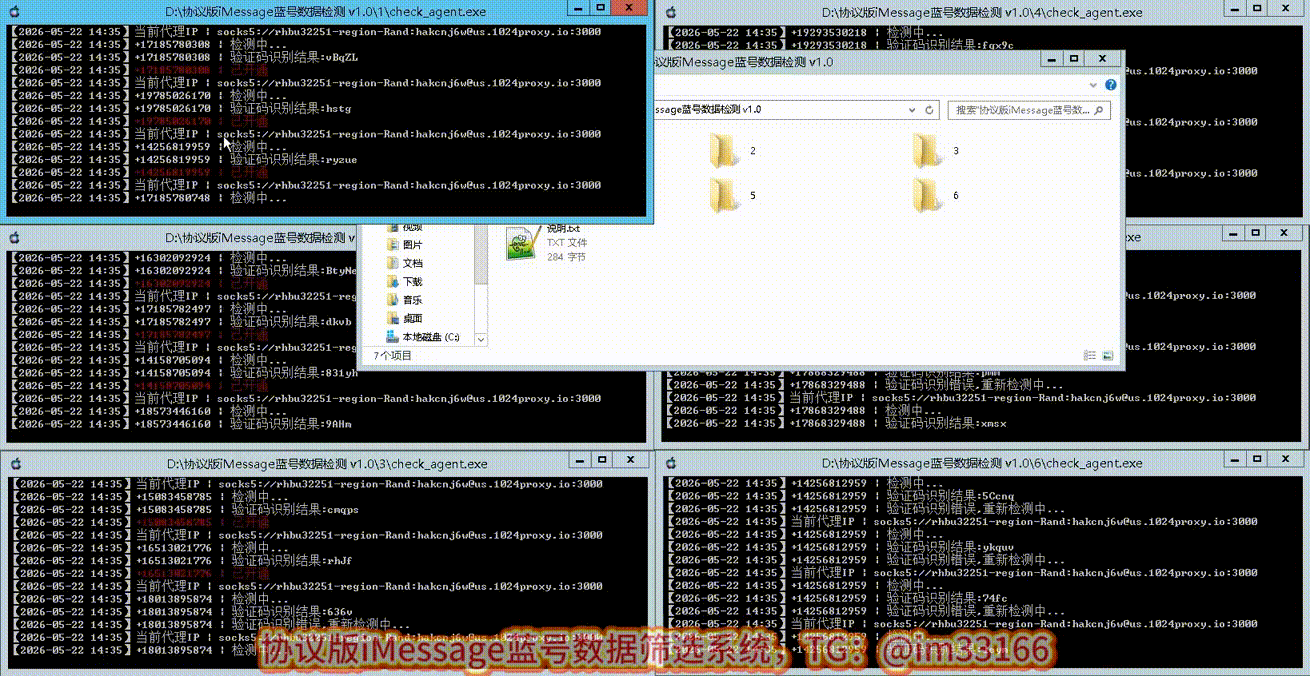Click +17868329488 验证码识别错误 line in right-middle console

click(866, 385)
